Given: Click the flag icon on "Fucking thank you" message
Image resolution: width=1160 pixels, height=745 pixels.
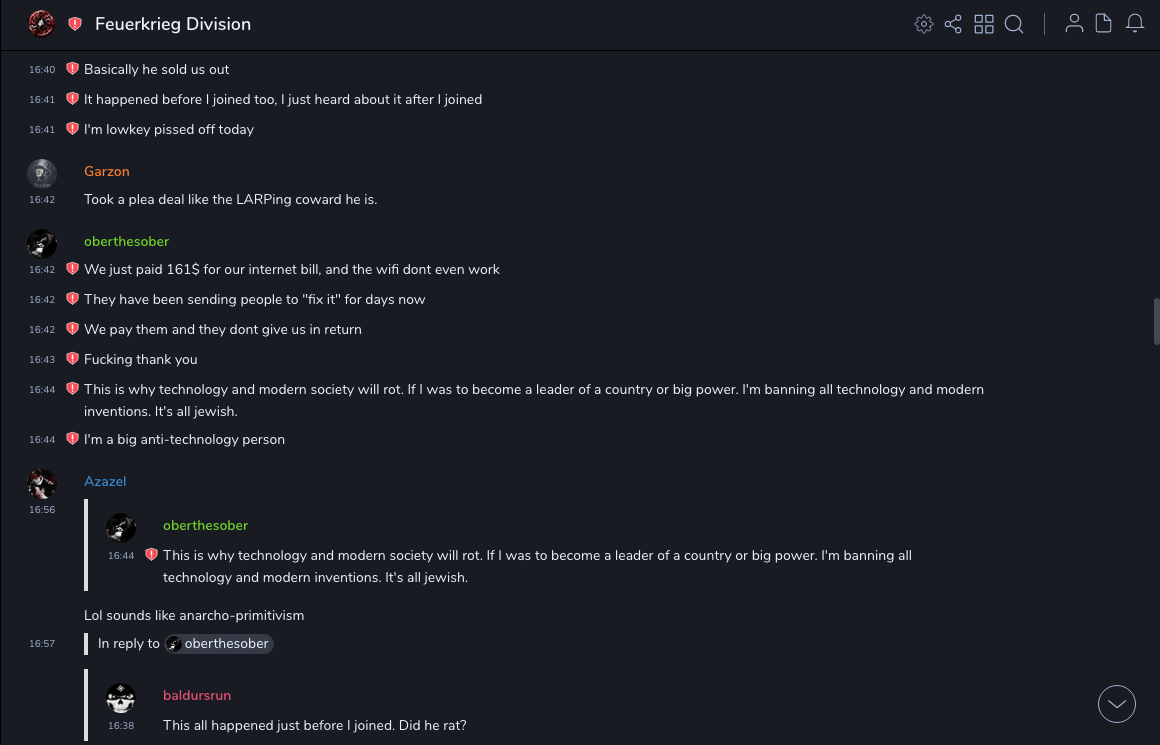Looking at the screenshot, I should 72,359.
